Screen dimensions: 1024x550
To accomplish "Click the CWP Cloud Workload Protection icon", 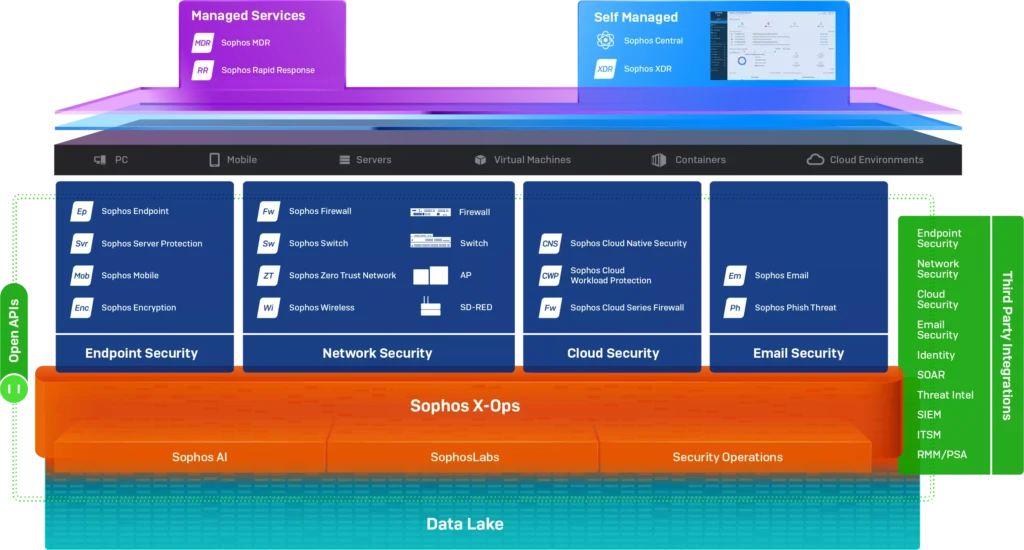I will [x=550, y=276].
